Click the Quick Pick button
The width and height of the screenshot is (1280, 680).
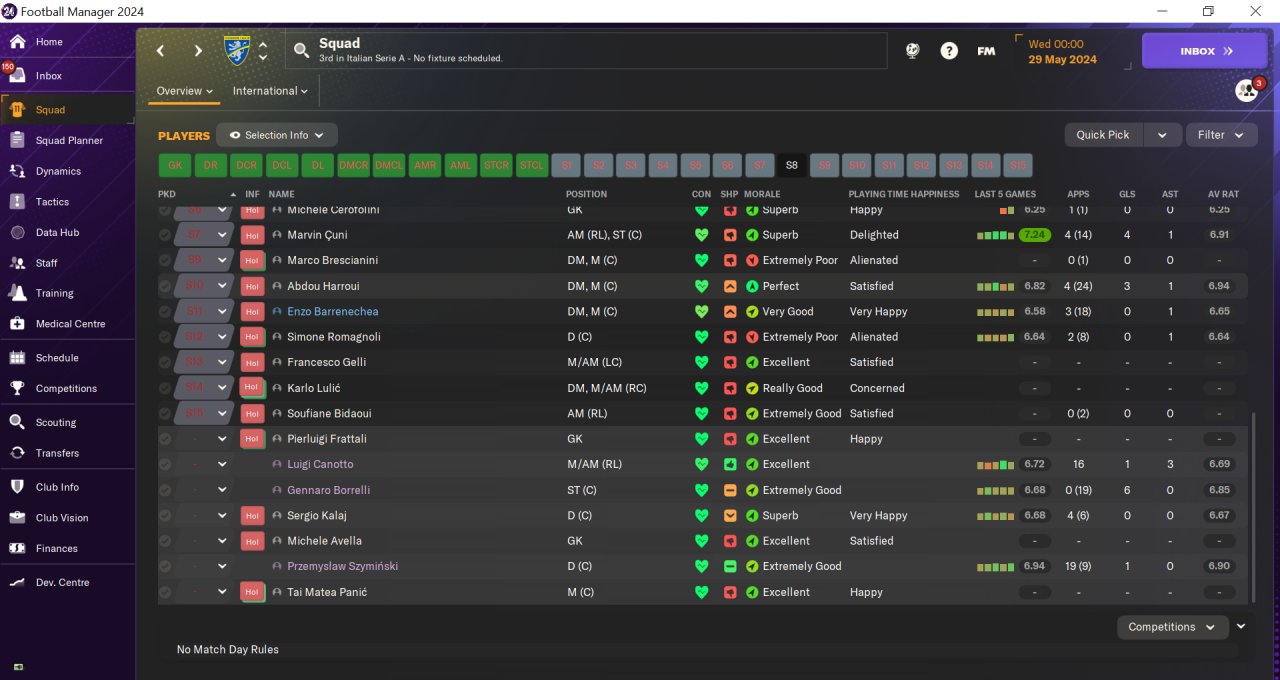pyautogui.click(x=1103, y=135)
